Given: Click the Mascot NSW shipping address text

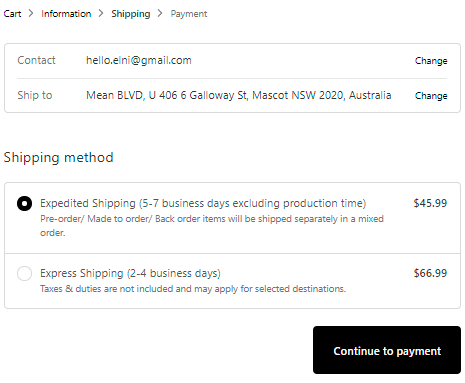Looking at the screenshot, I should (238, 95).
